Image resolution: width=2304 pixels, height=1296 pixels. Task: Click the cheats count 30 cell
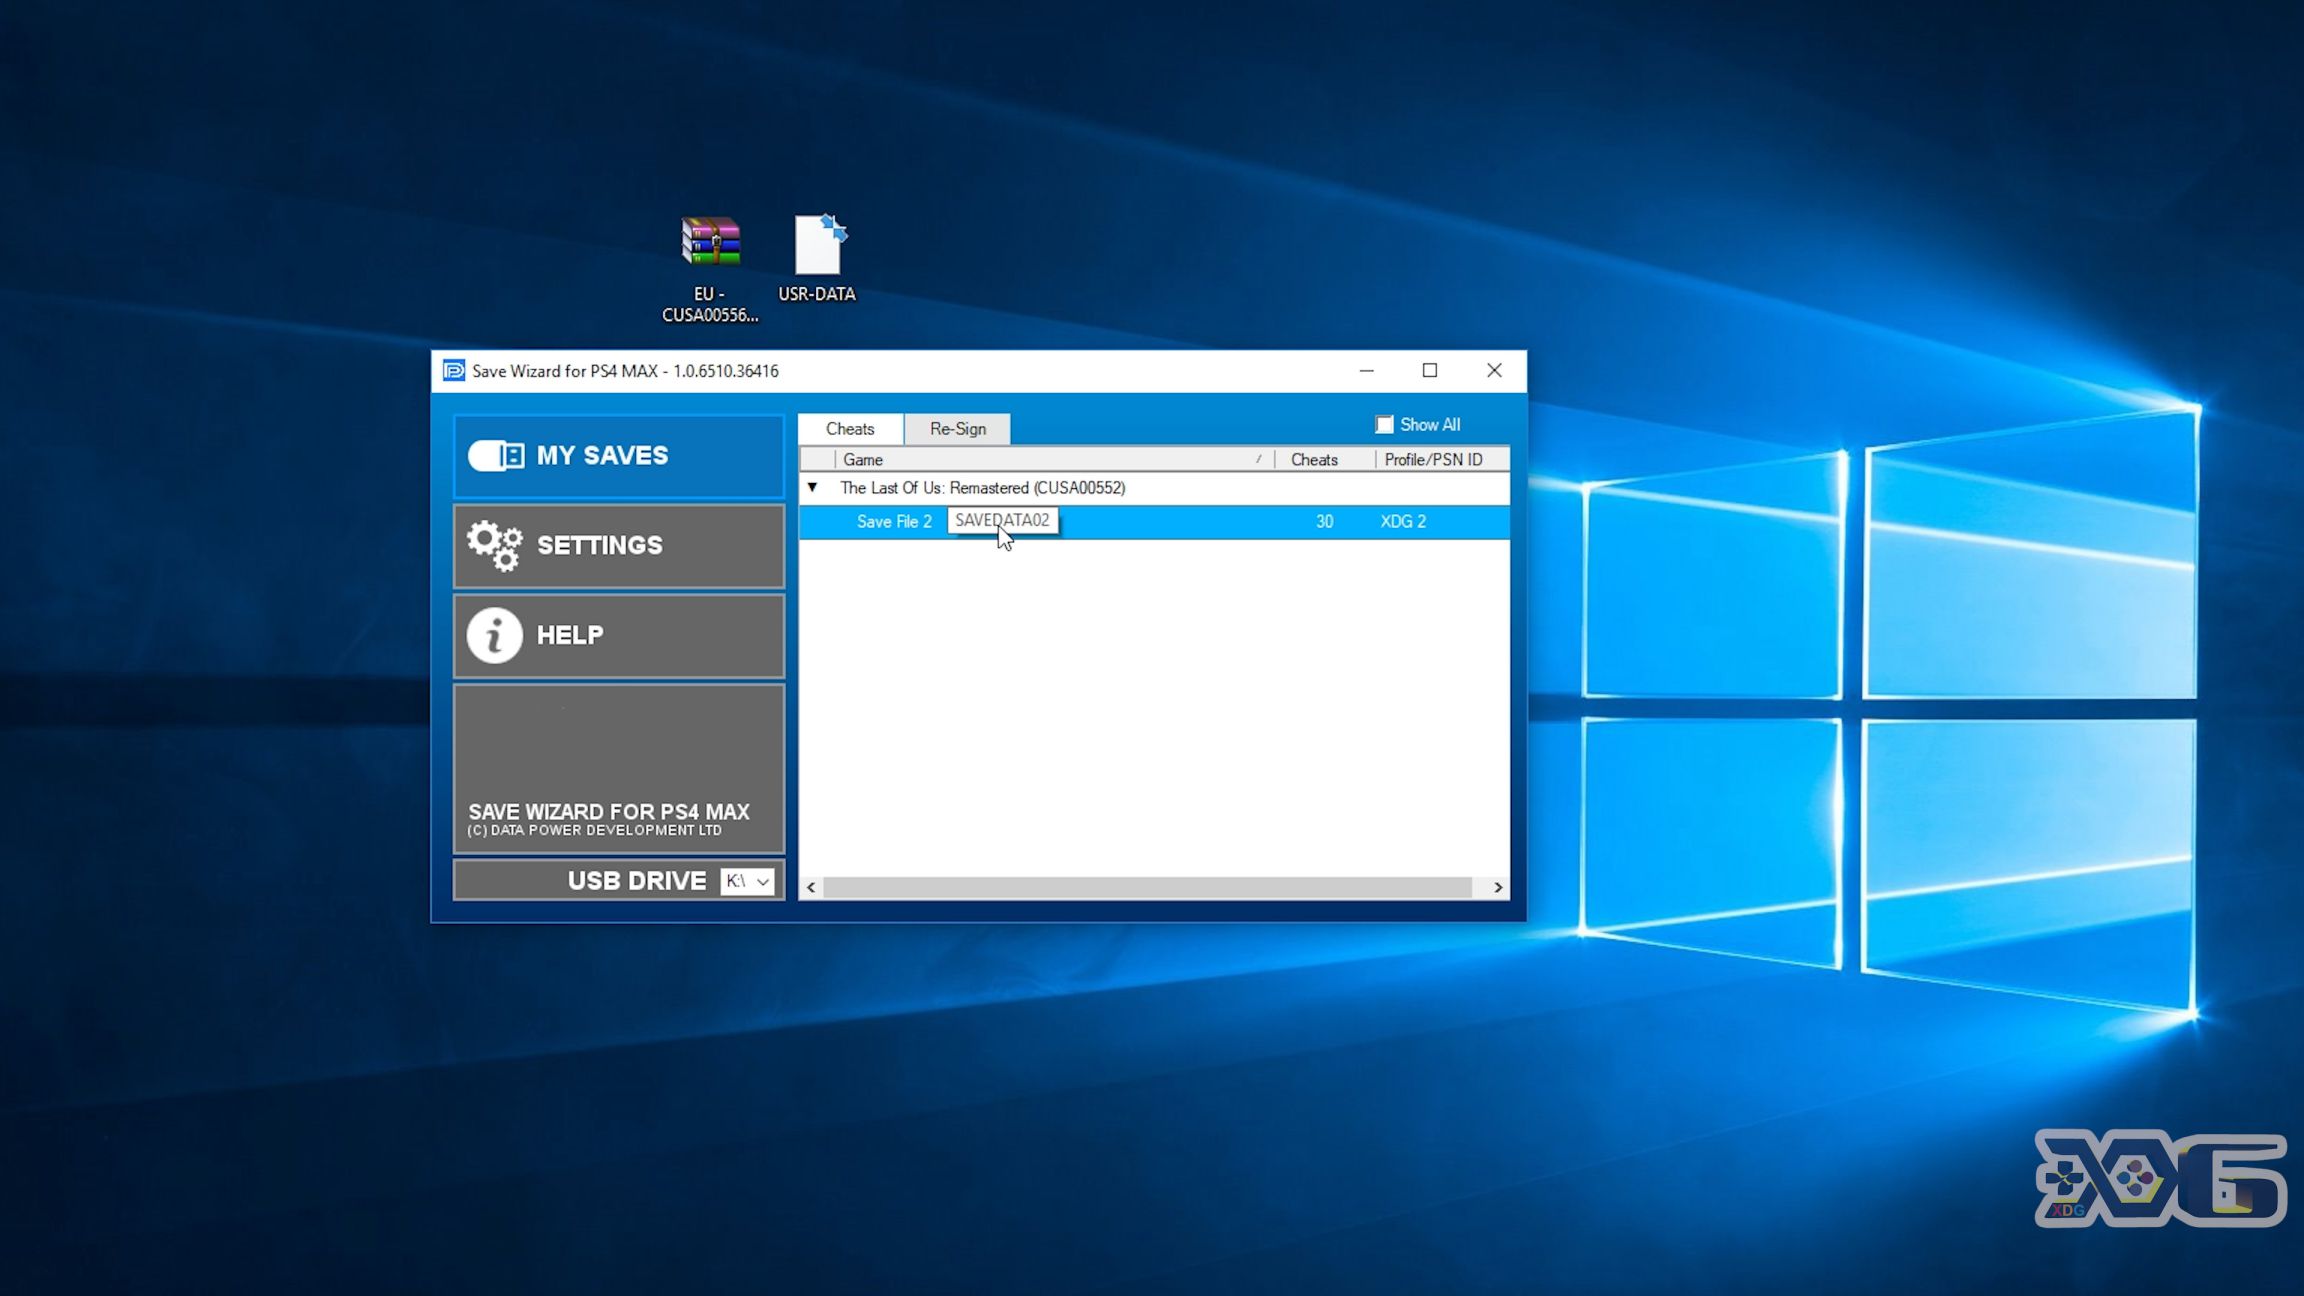[x=1324, y=521]
